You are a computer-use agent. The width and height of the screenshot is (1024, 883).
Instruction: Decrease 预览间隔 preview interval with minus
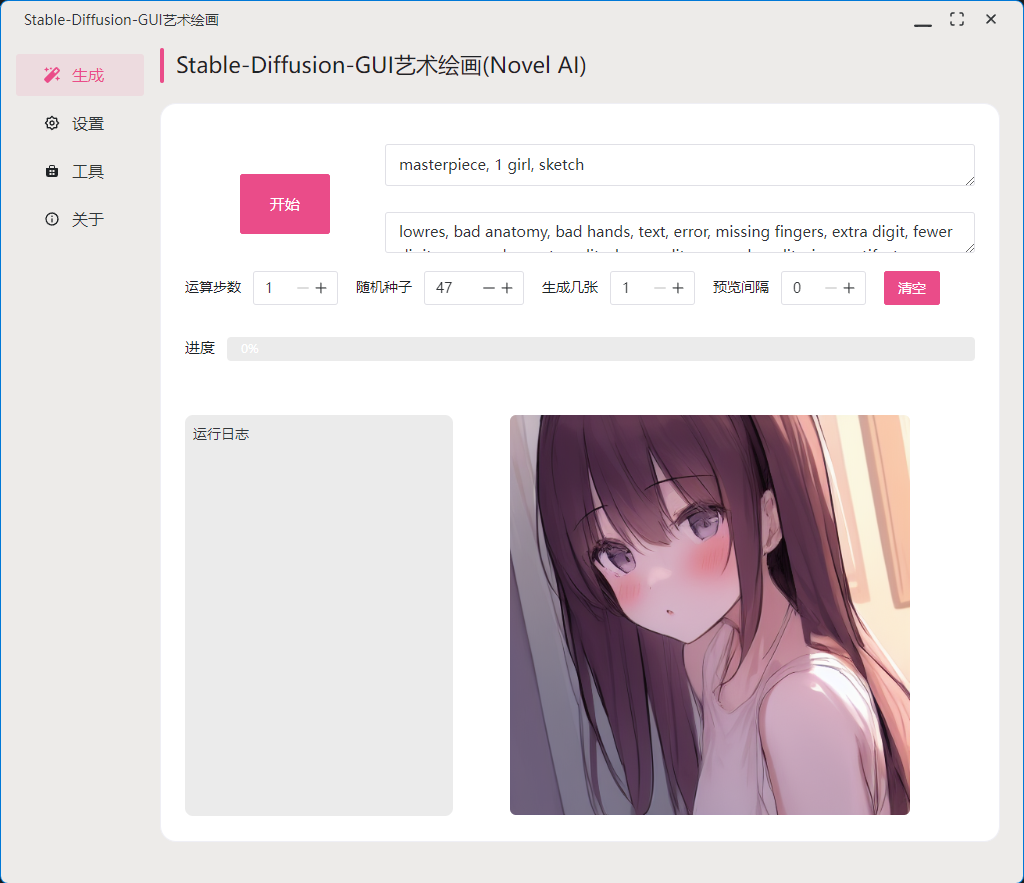point(831,288)
